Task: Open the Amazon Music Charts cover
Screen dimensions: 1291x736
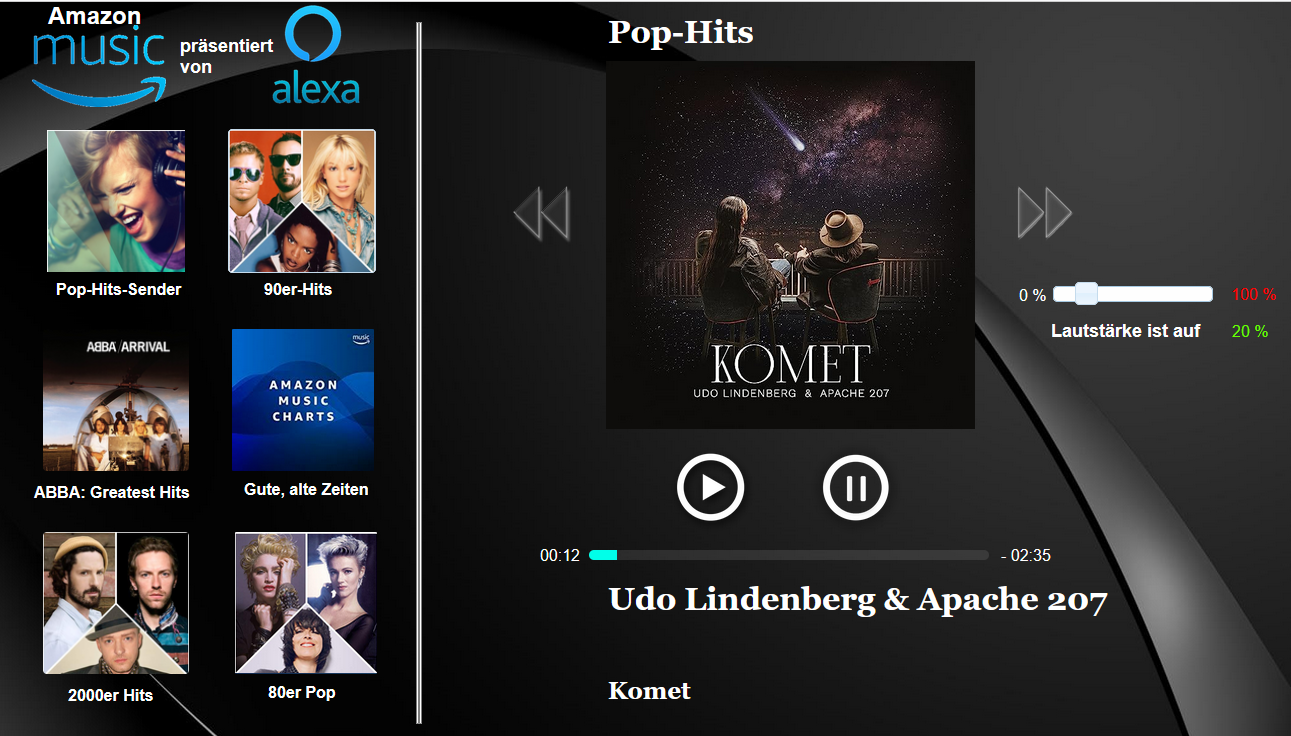Action: pyautogui.click(x=303, y=400)
